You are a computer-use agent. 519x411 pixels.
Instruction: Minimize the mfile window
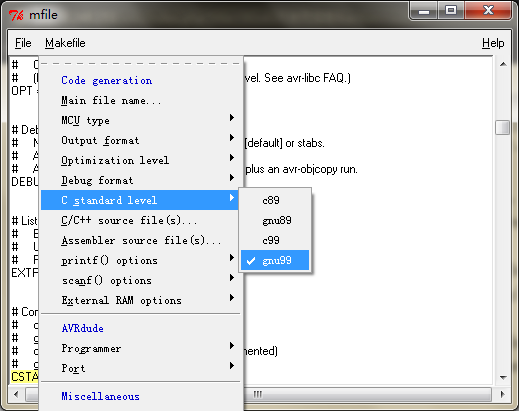click(x=423, y=11)
